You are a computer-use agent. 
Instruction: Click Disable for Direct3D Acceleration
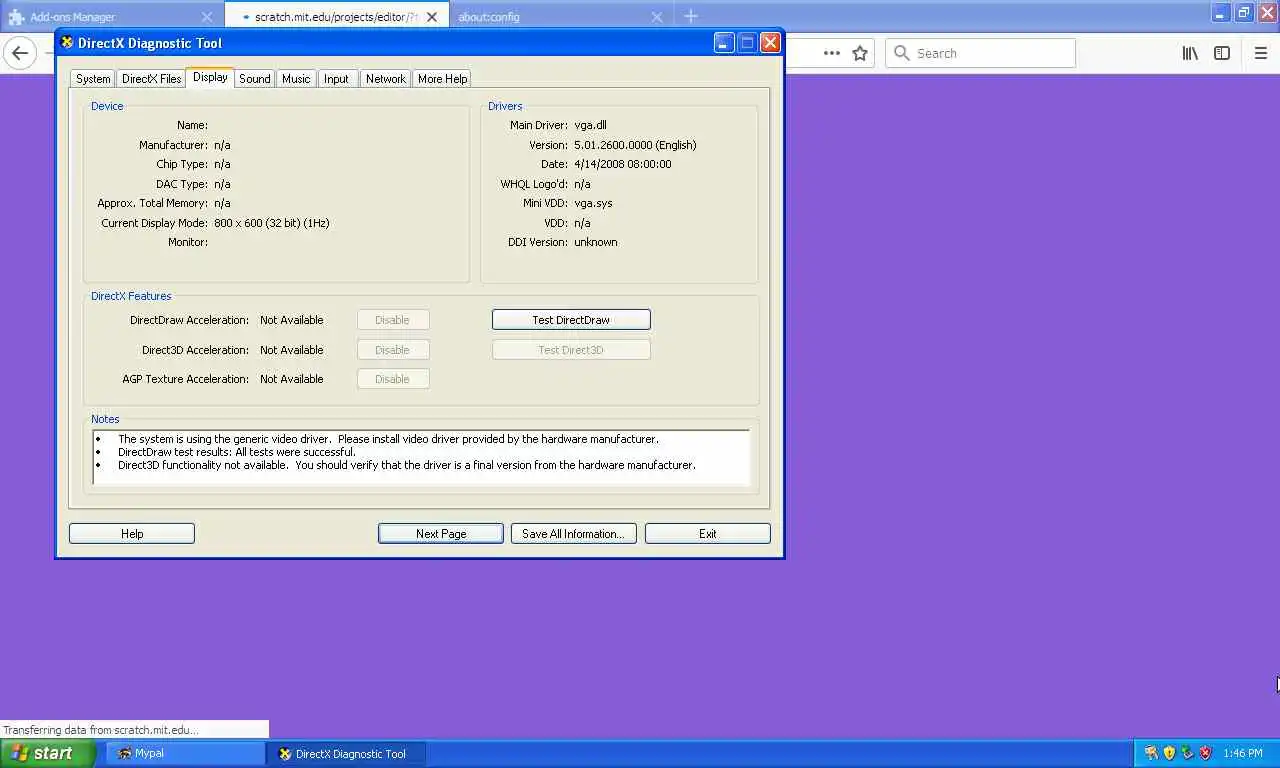click(393, 350)
